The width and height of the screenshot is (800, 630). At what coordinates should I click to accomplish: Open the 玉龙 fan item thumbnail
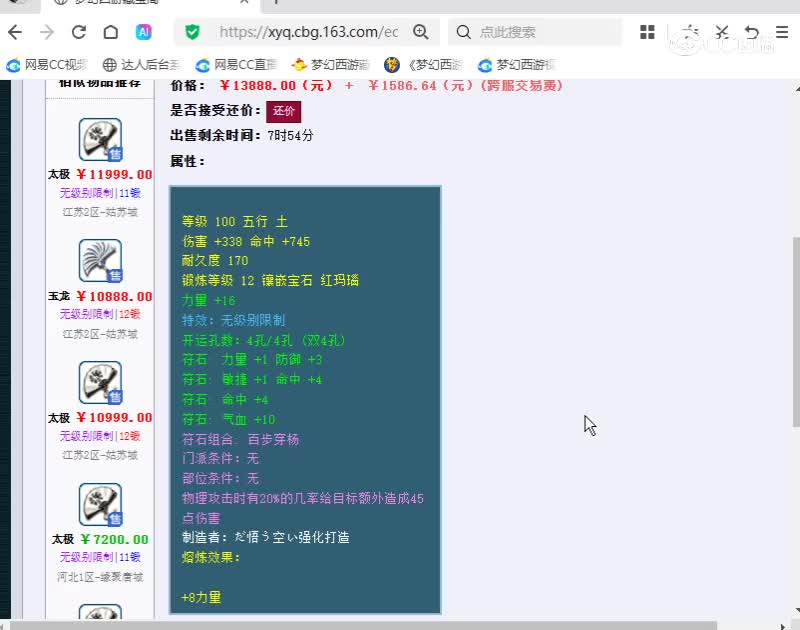pos(101,261)
